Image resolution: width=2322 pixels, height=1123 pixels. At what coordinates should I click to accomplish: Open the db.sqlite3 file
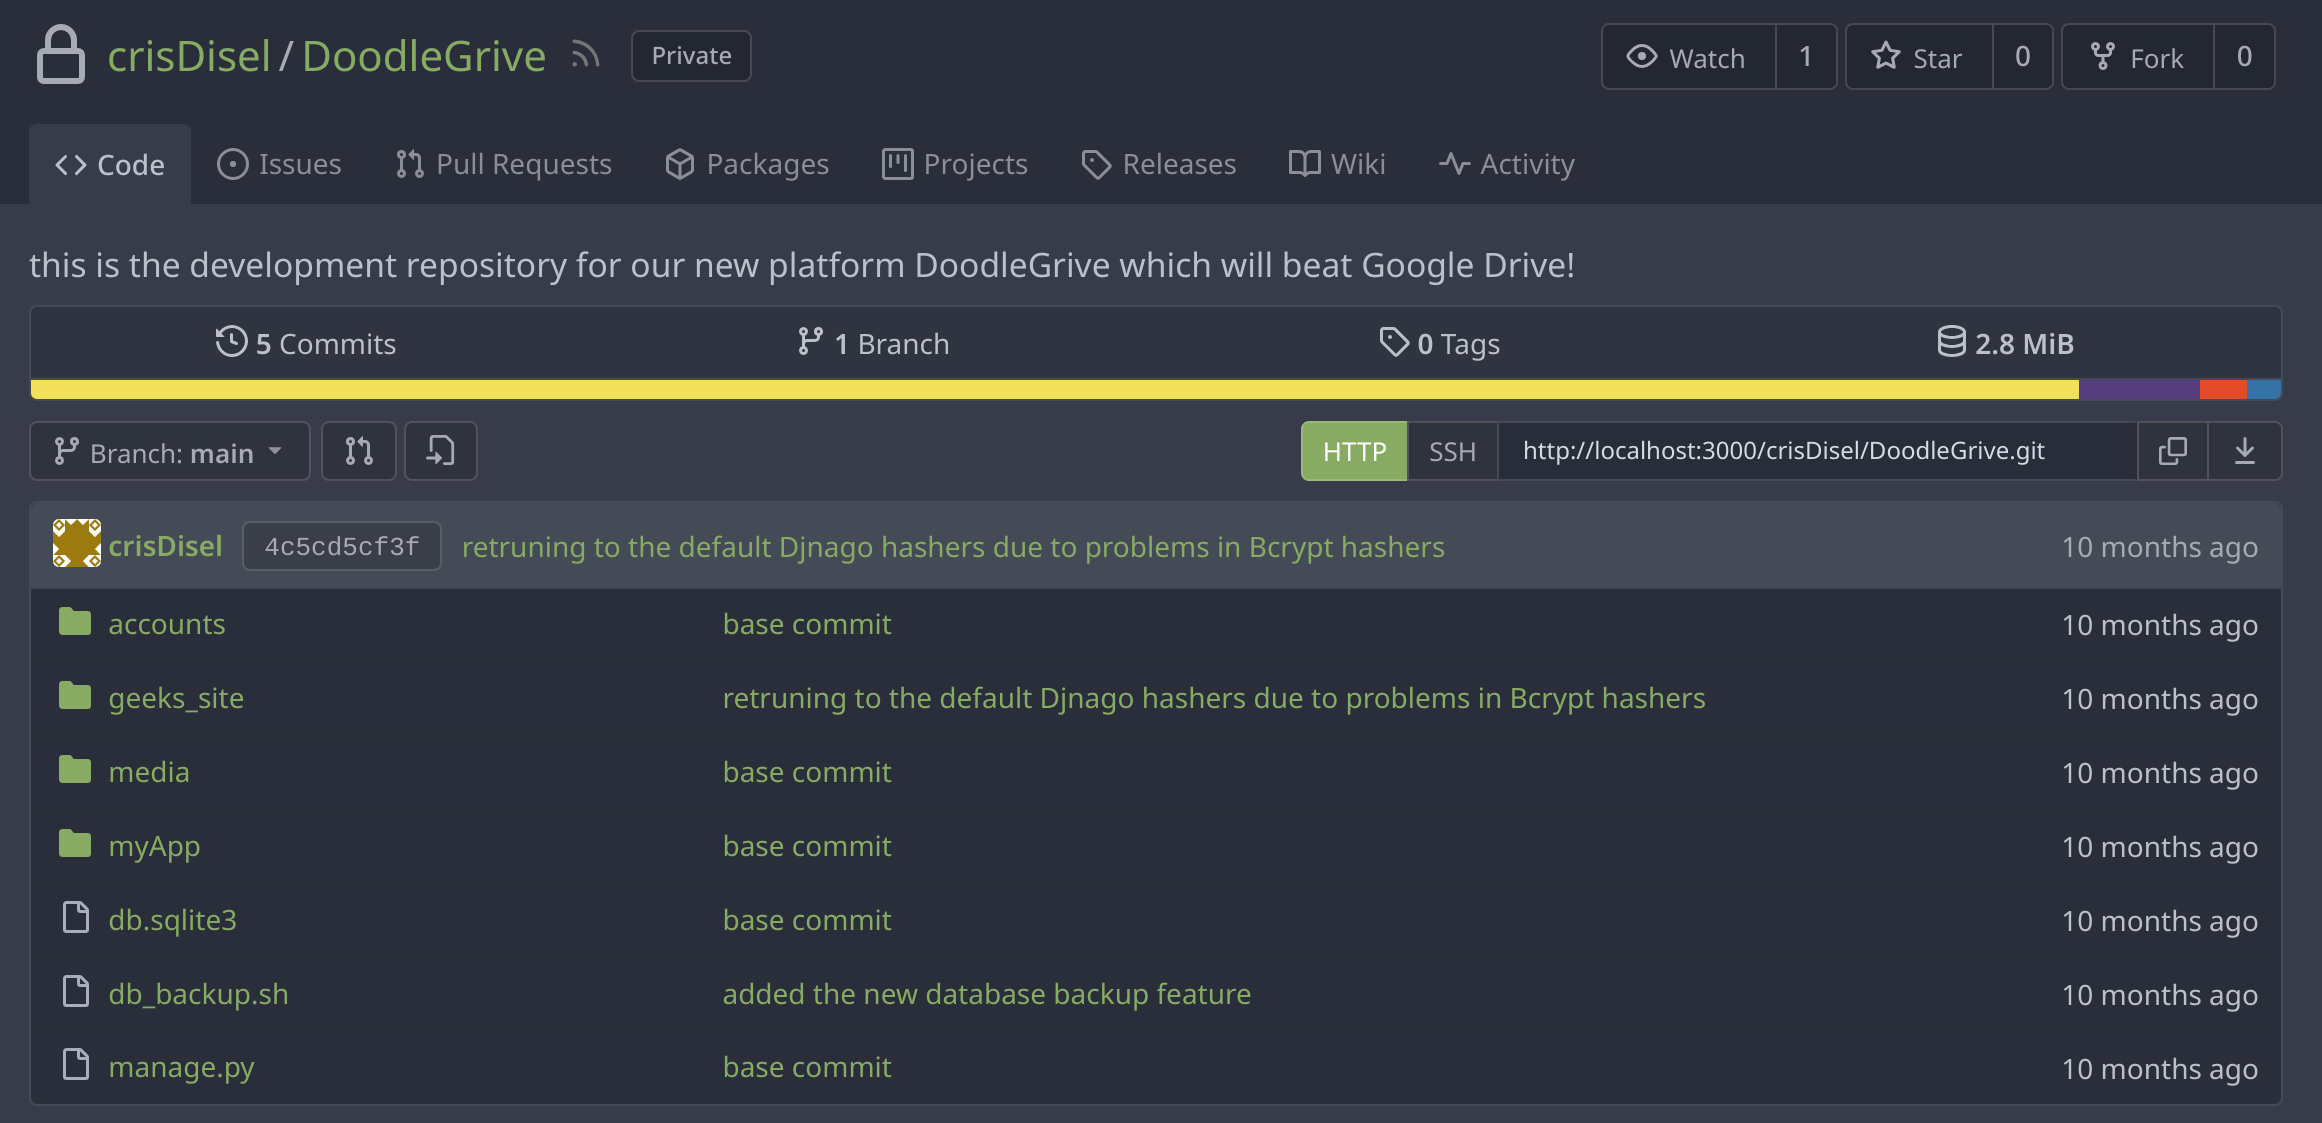pyautogui.click(x=173, y=920)
